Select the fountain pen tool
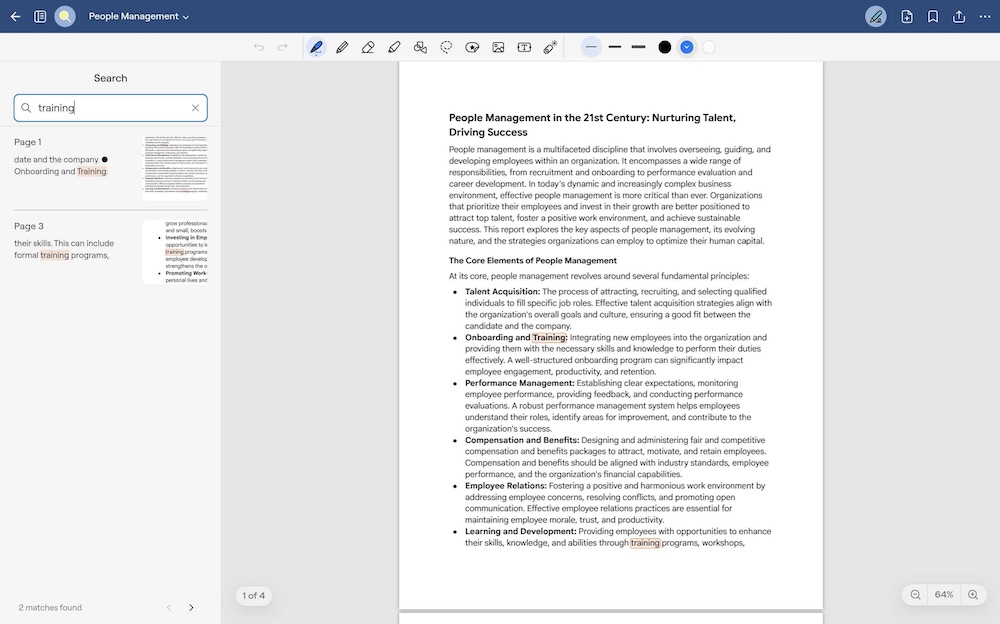Viewport: 1000px width, 624px height. 316,47
